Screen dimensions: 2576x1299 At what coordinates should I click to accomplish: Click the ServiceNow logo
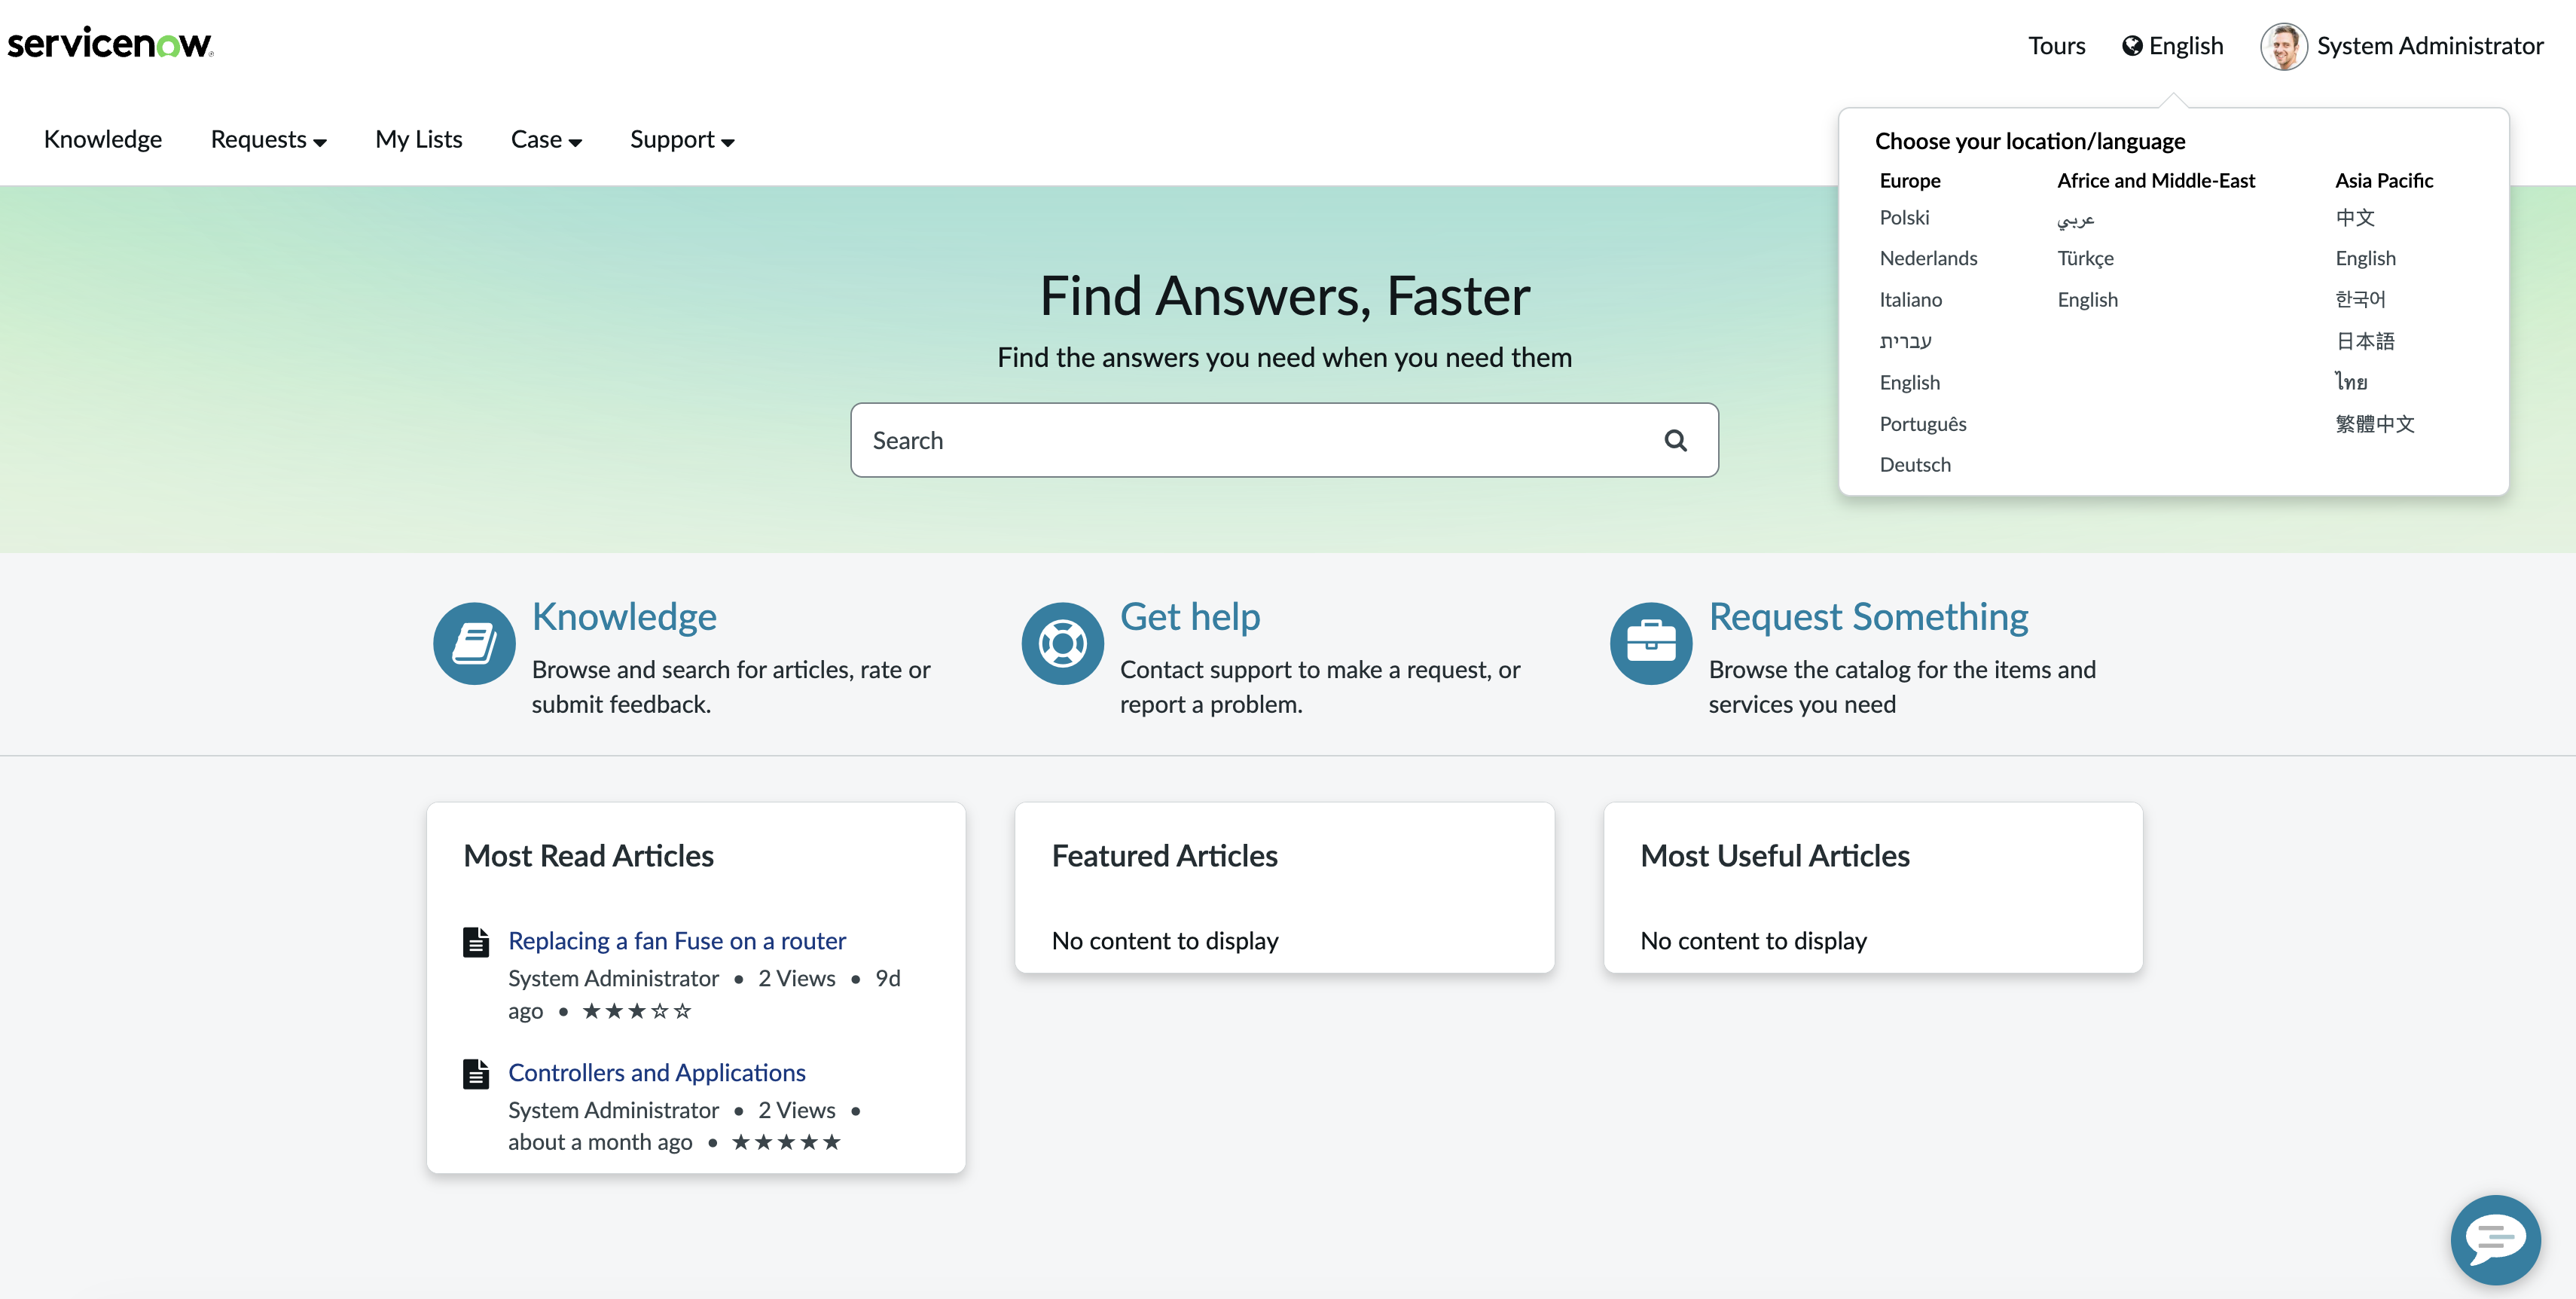click(x=110, y=44)
